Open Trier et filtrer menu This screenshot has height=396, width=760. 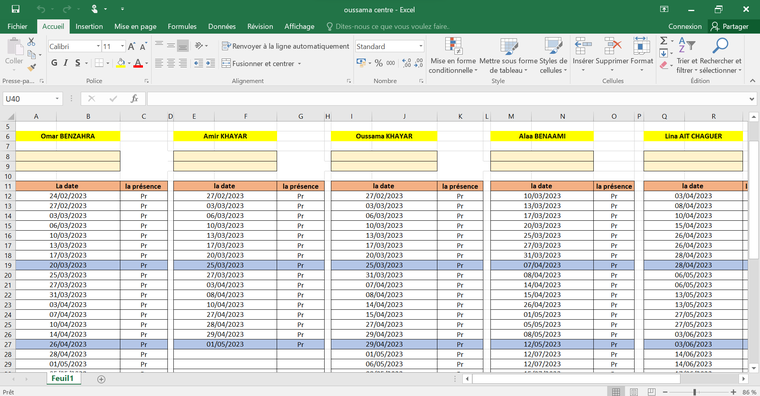click(687, 55)
